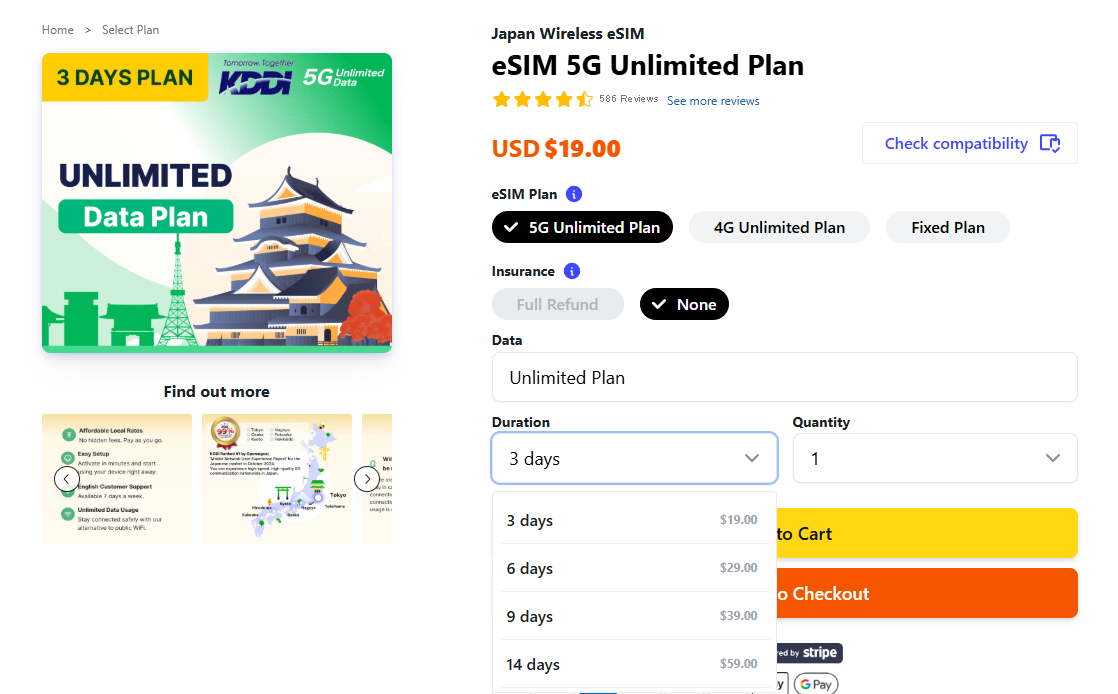Screen dimensions: 1118x694
Task: Click the Check compatibility device icon
Action: 1049,143
